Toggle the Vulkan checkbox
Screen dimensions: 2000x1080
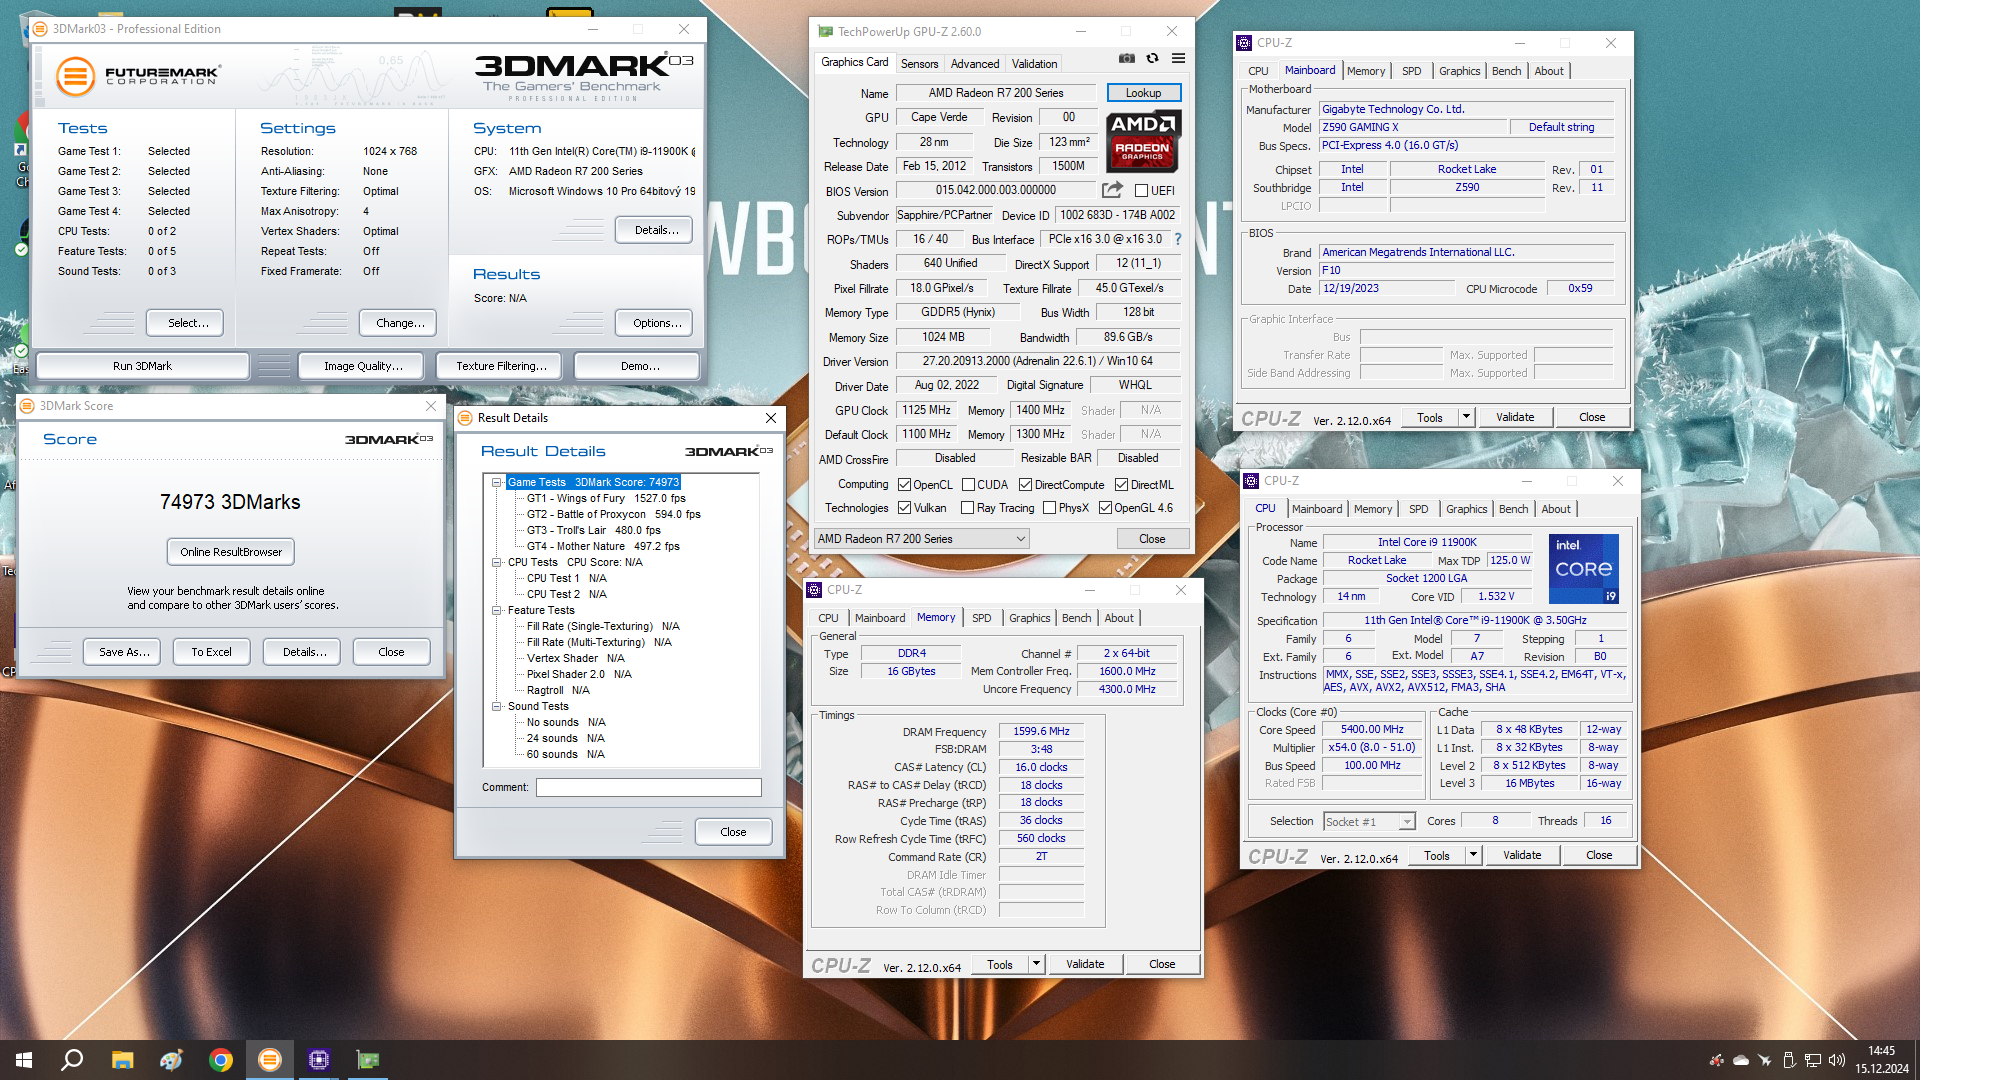click(904, 508)
